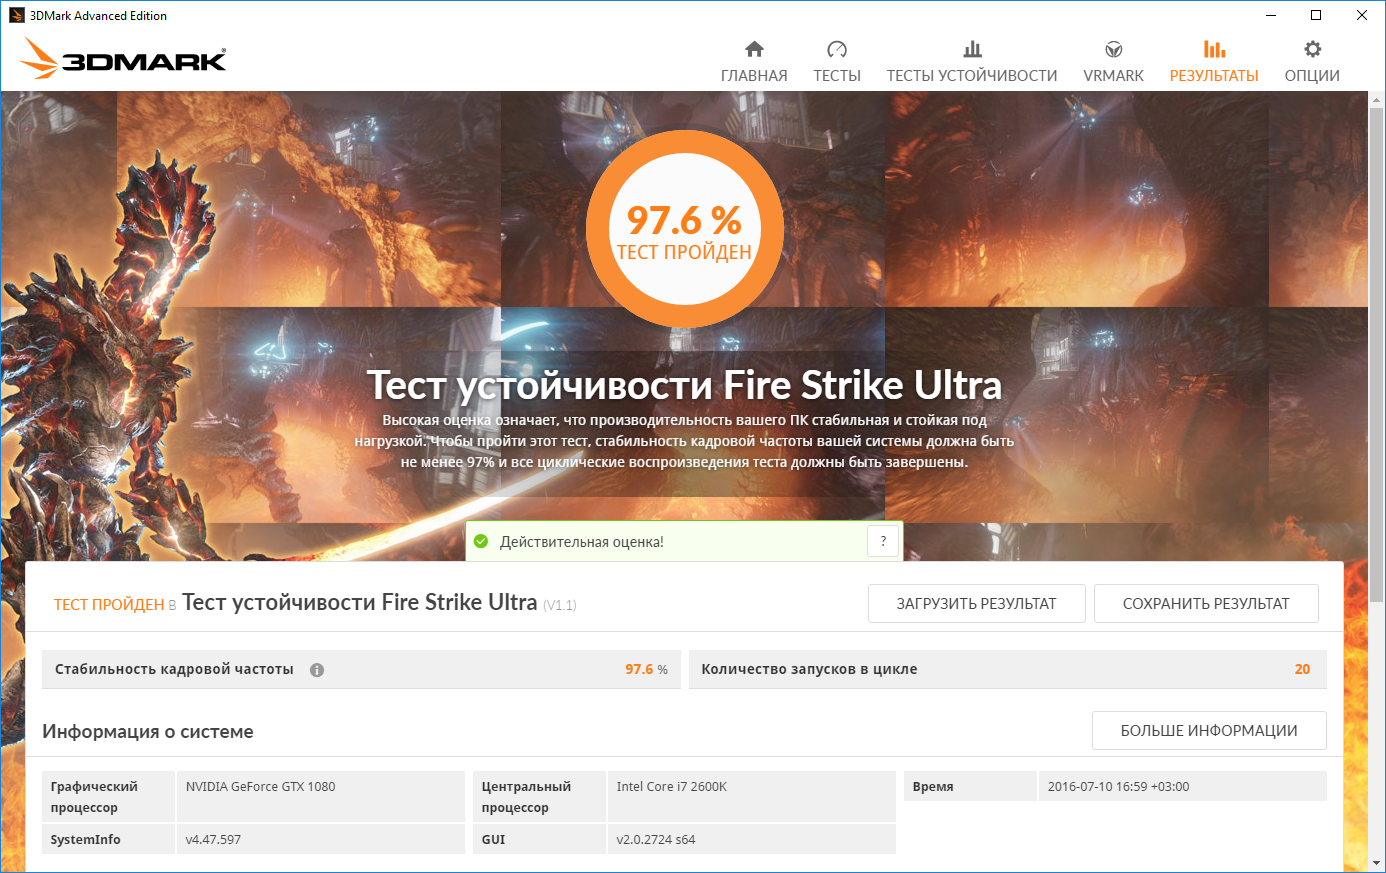
Task: Click the loop count value 20
Action: click(1302, 670)
